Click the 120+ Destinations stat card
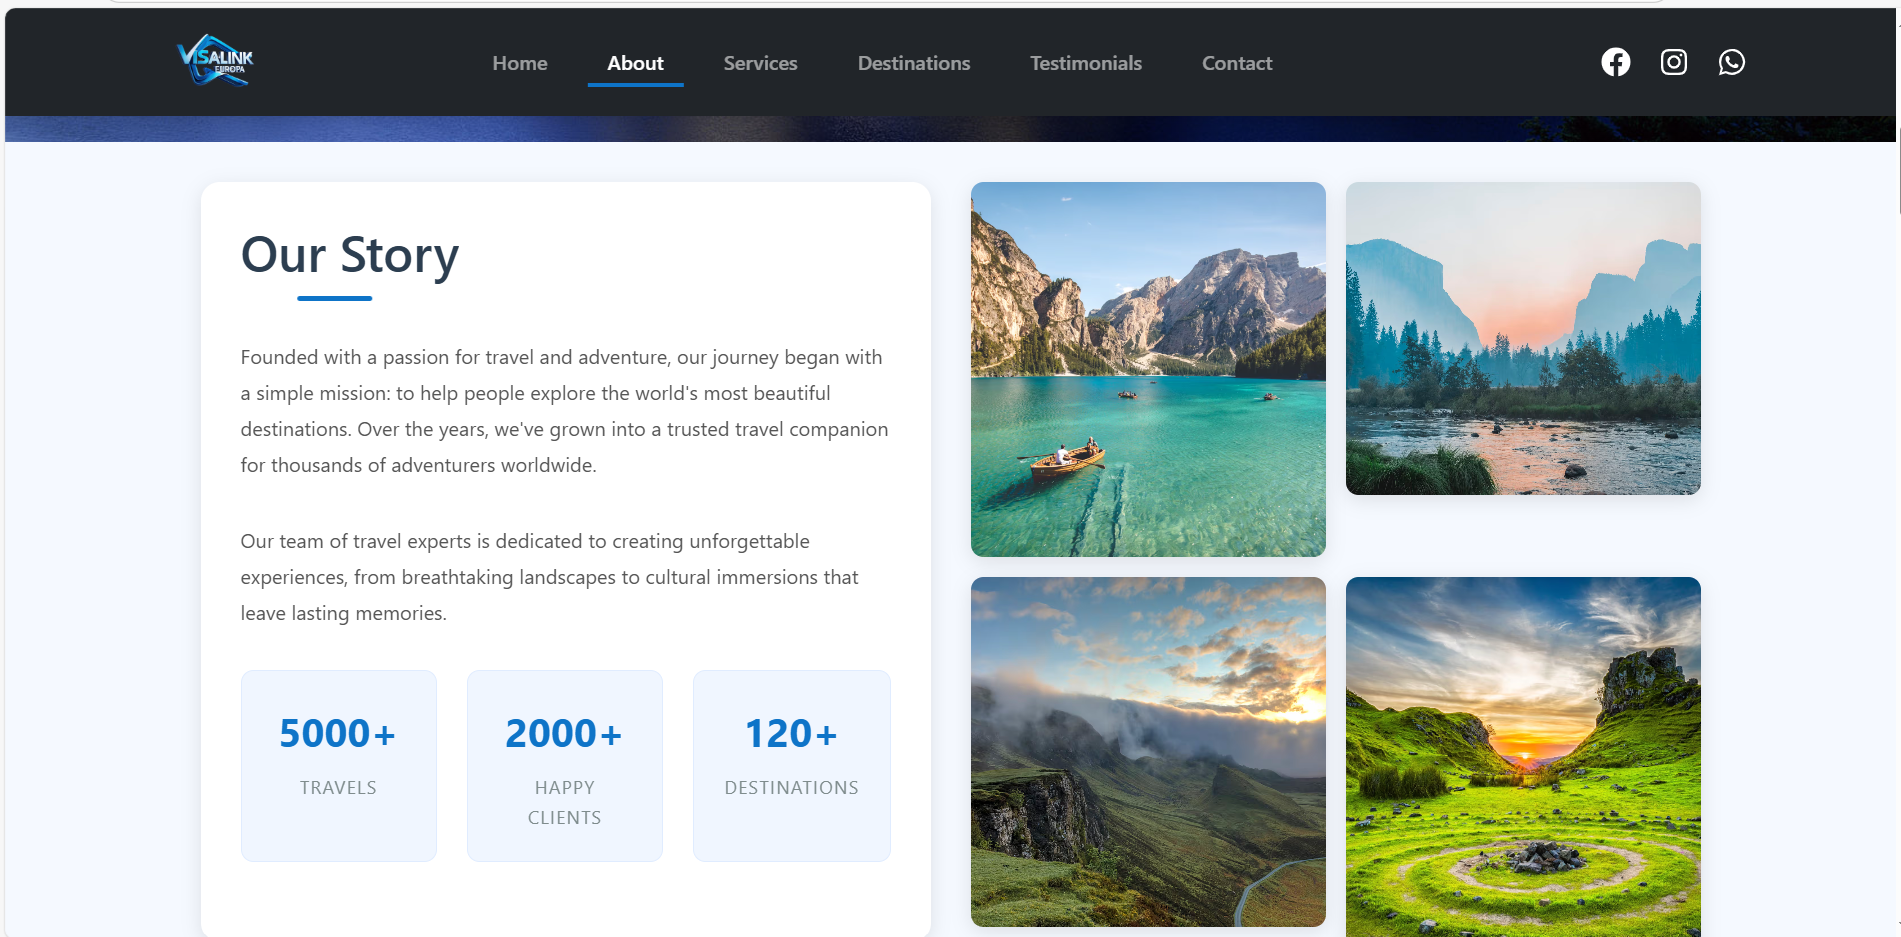Viewport: 1901px width, 937px height. pyautogui.click(x=791, y=765)
